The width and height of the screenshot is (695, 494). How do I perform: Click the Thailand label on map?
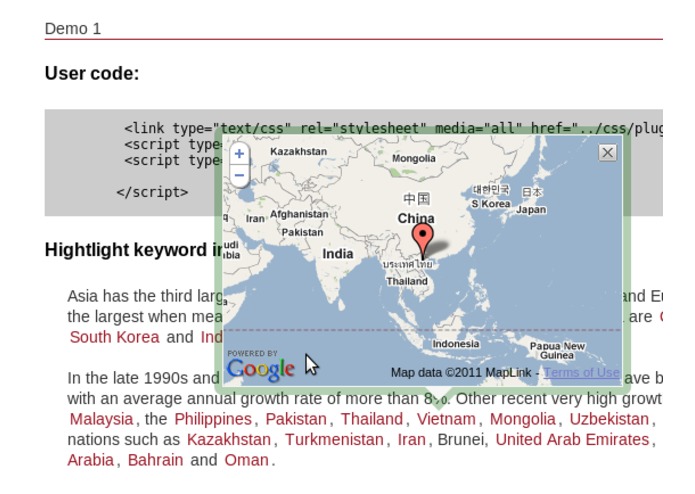point(407,281)
